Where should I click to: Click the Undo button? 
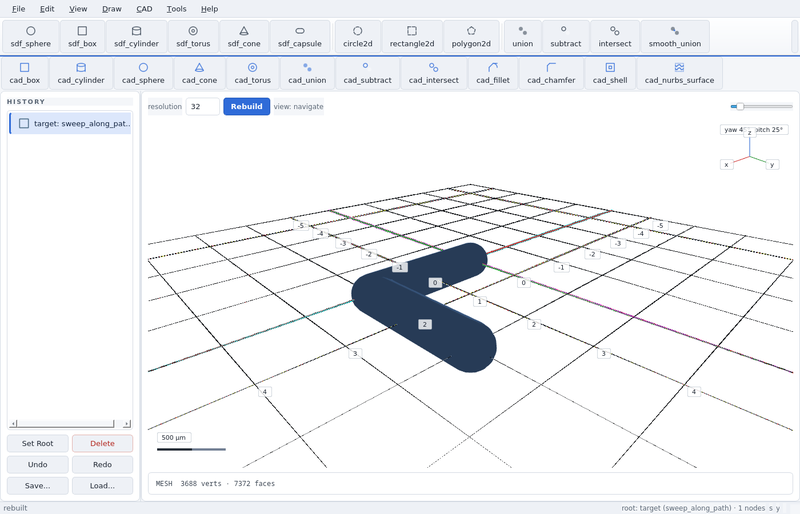click(x=37, y=464)
